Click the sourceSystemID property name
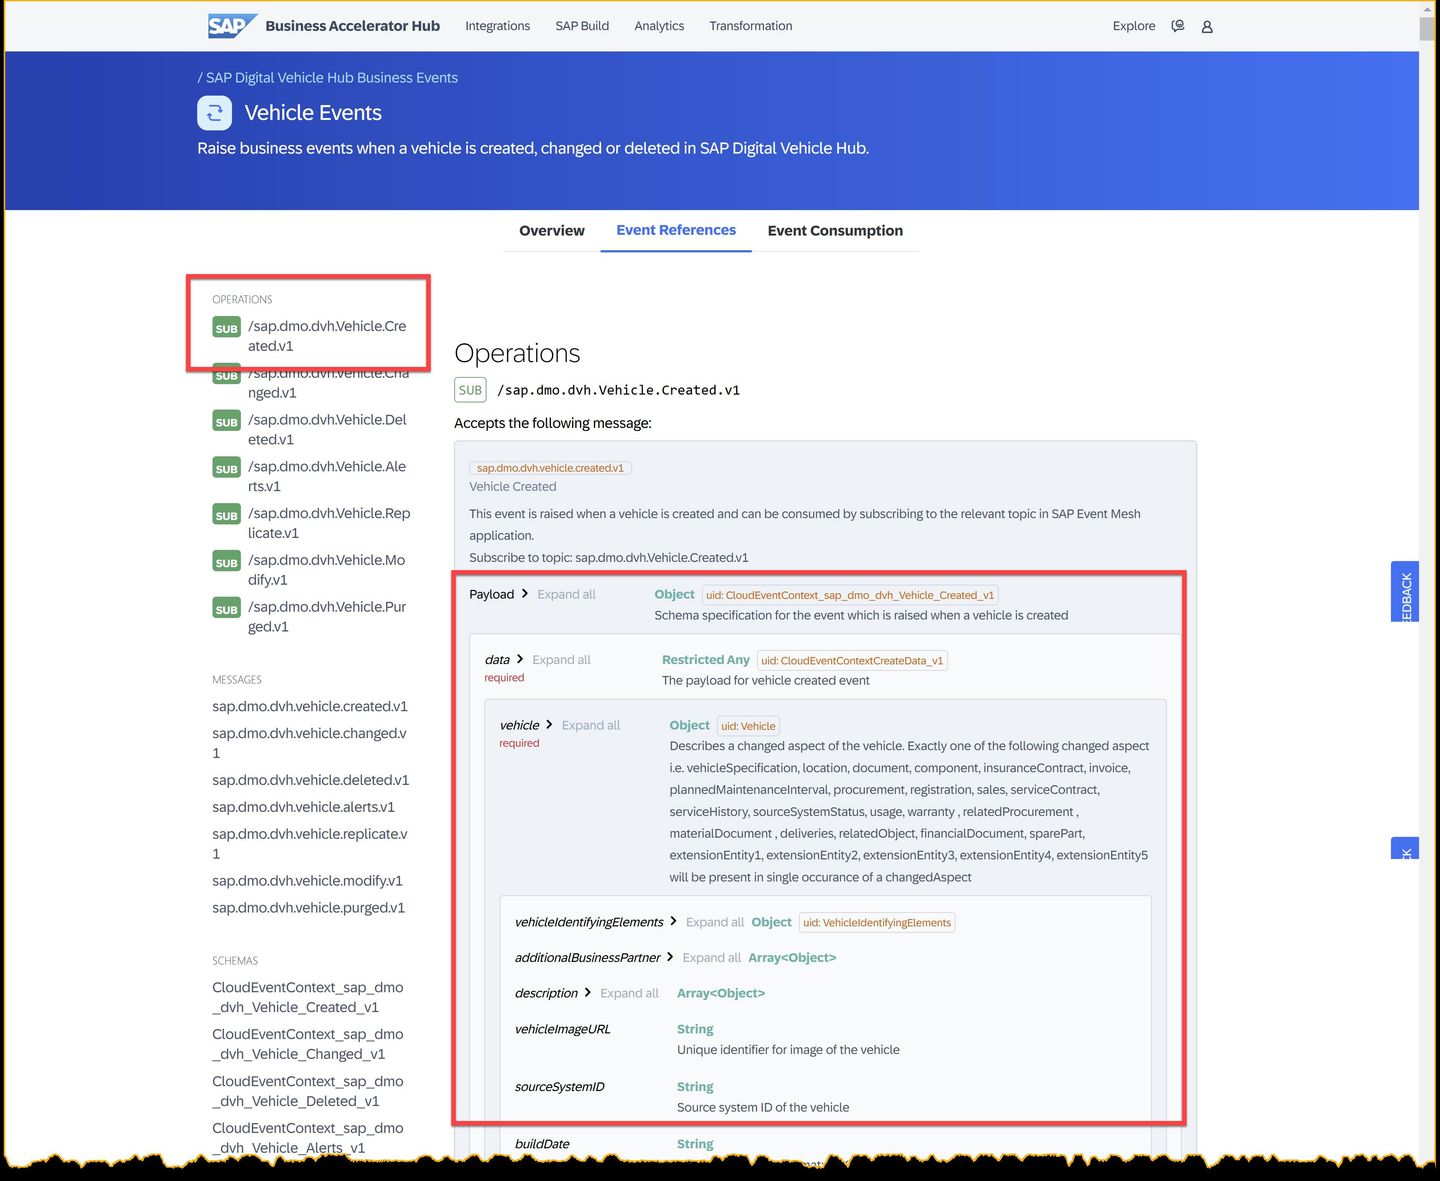The width and height of the screenshot is (1440, 1181). pyautogui.click(x=559, y=1087)
